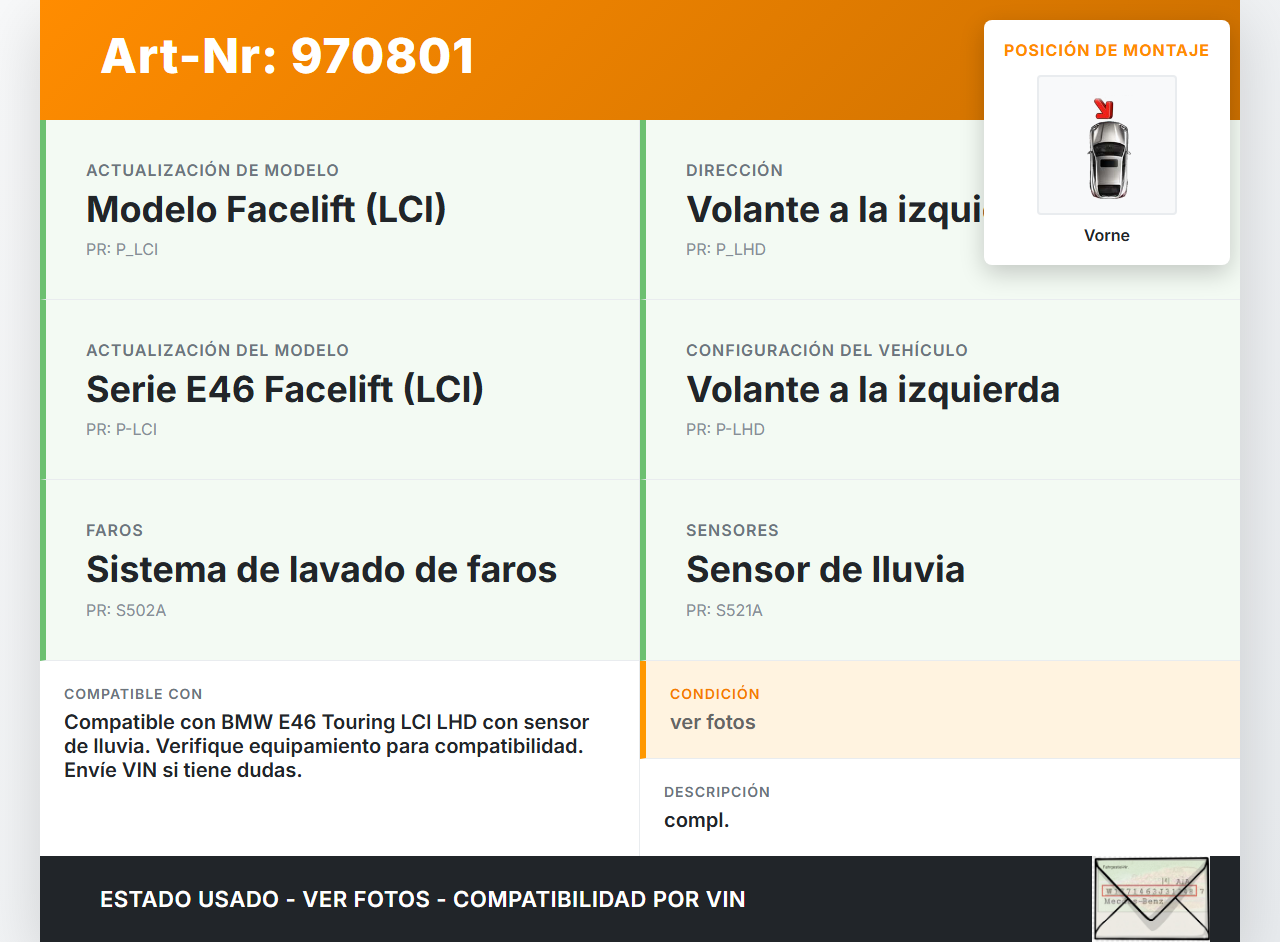
Task: Click the 'Dirección' label
Action: (x=734, y=171)
